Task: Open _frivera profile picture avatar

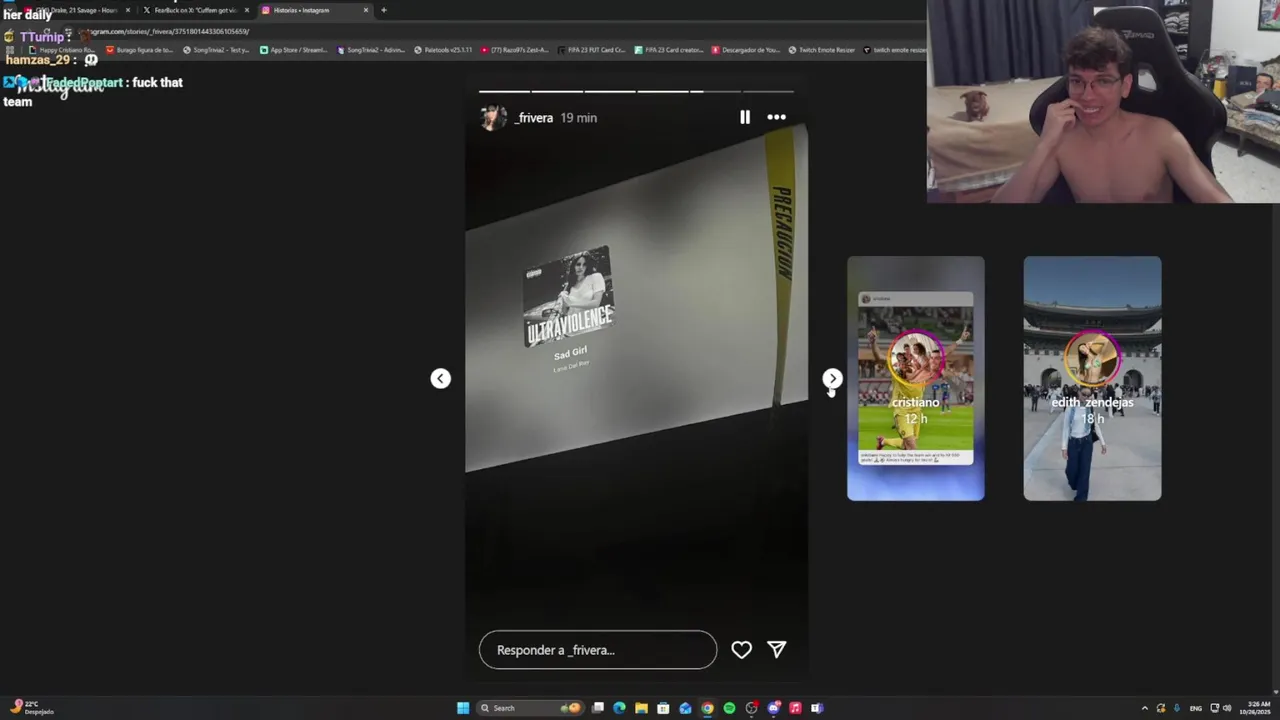Action: [493, 118]
